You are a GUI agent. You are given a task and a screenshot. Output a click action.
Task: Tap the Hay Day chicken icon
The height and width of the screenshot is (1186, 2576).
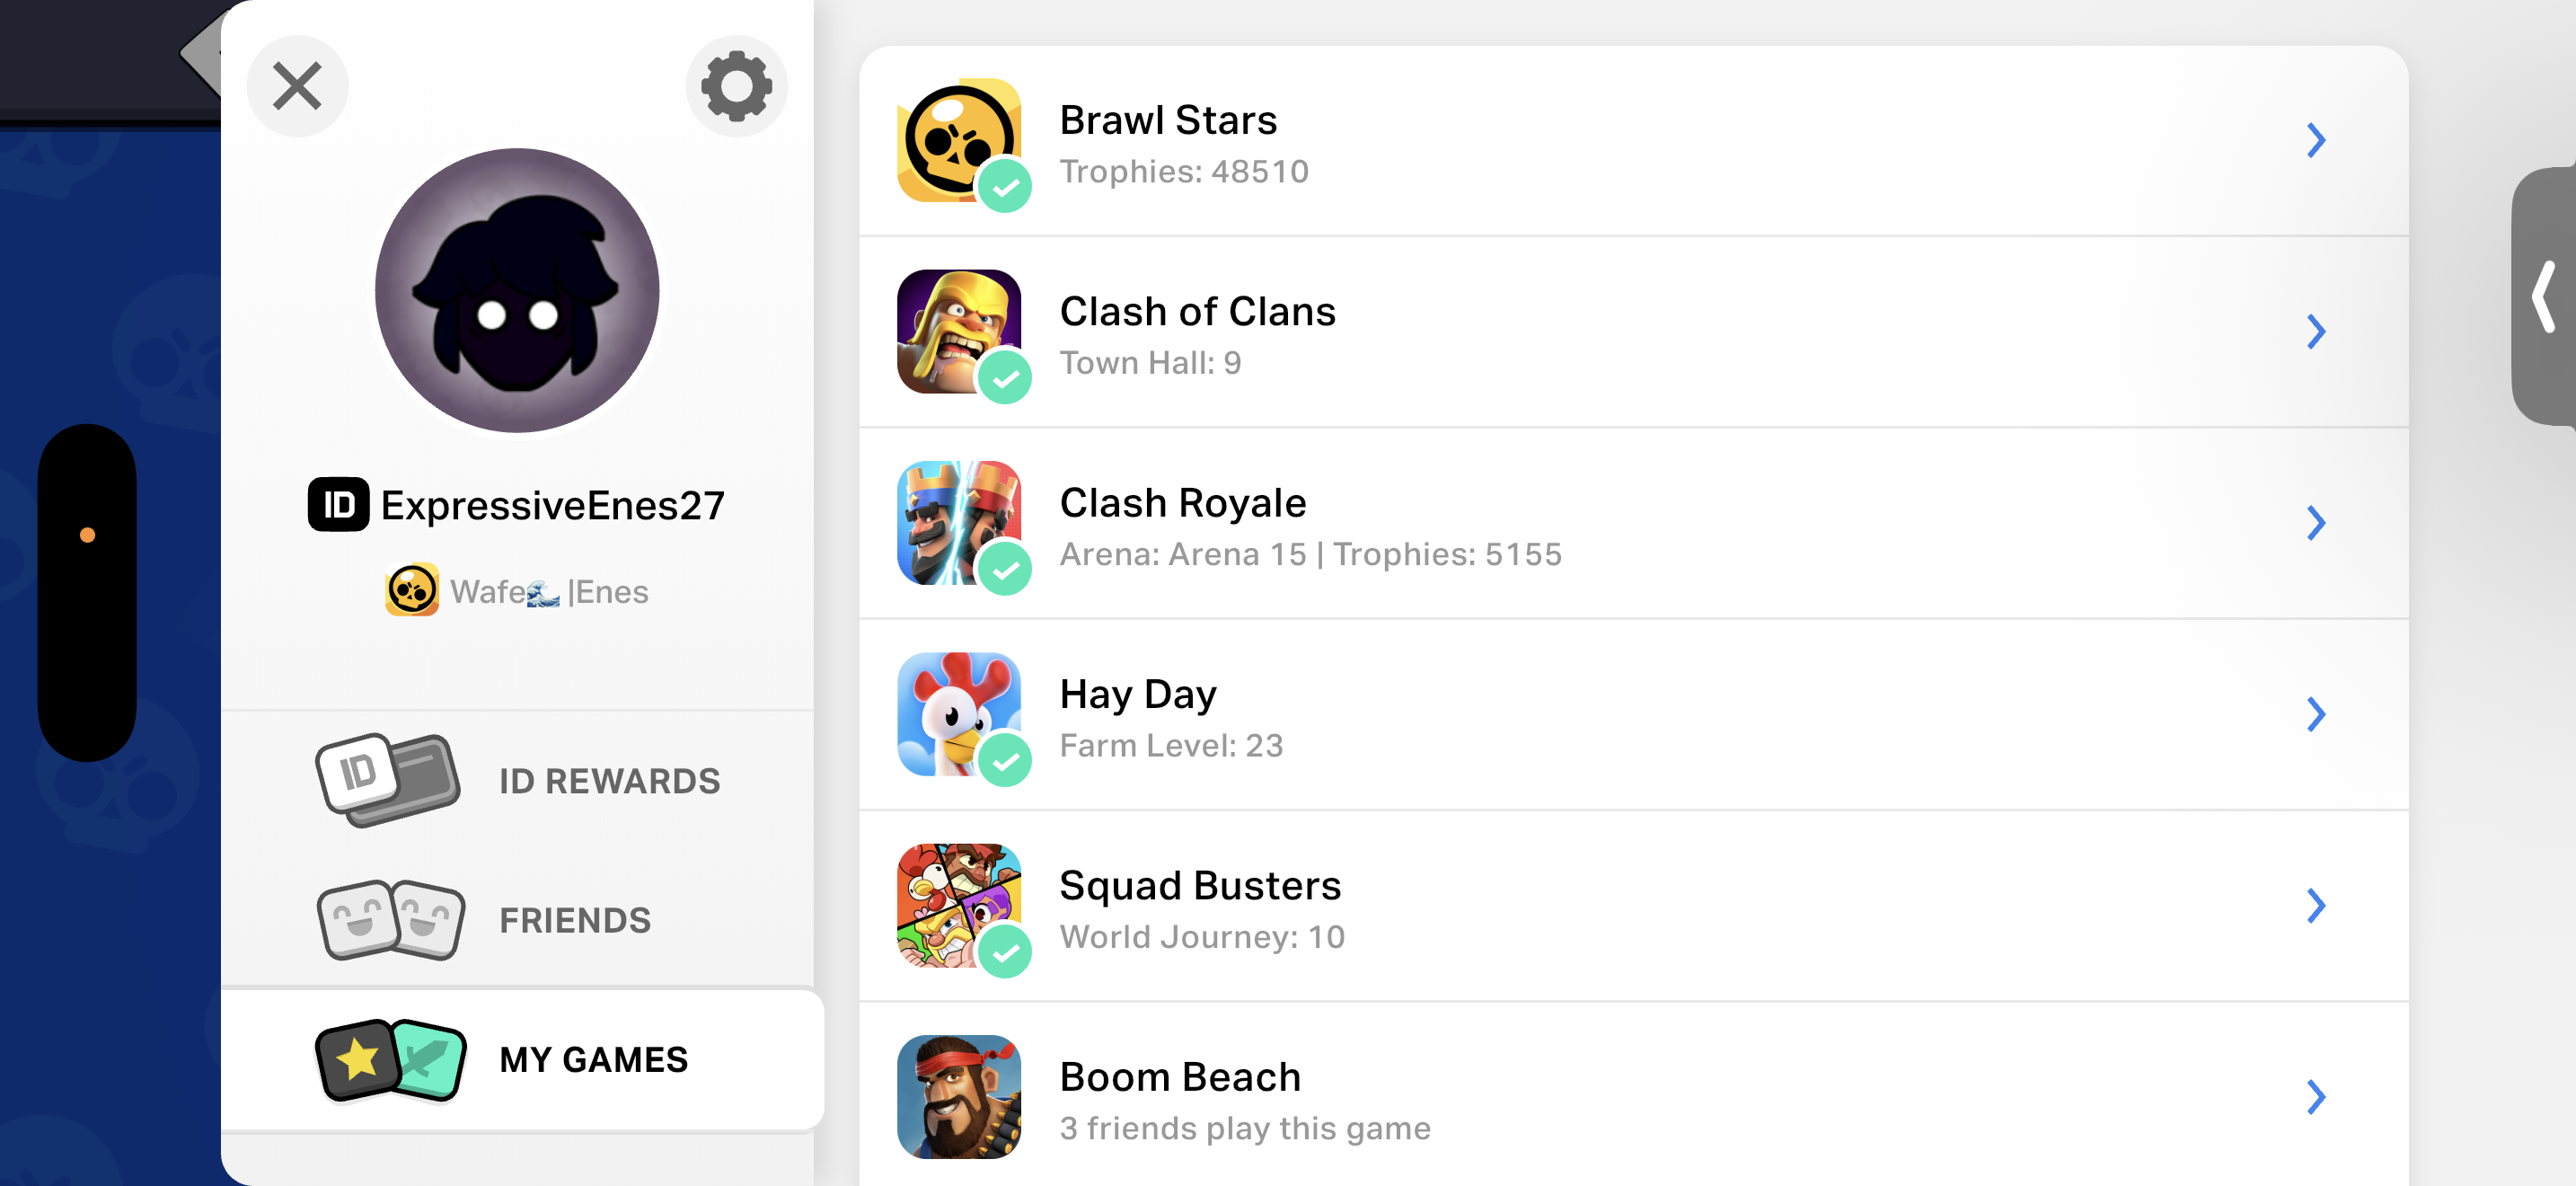tap(958, 714)
